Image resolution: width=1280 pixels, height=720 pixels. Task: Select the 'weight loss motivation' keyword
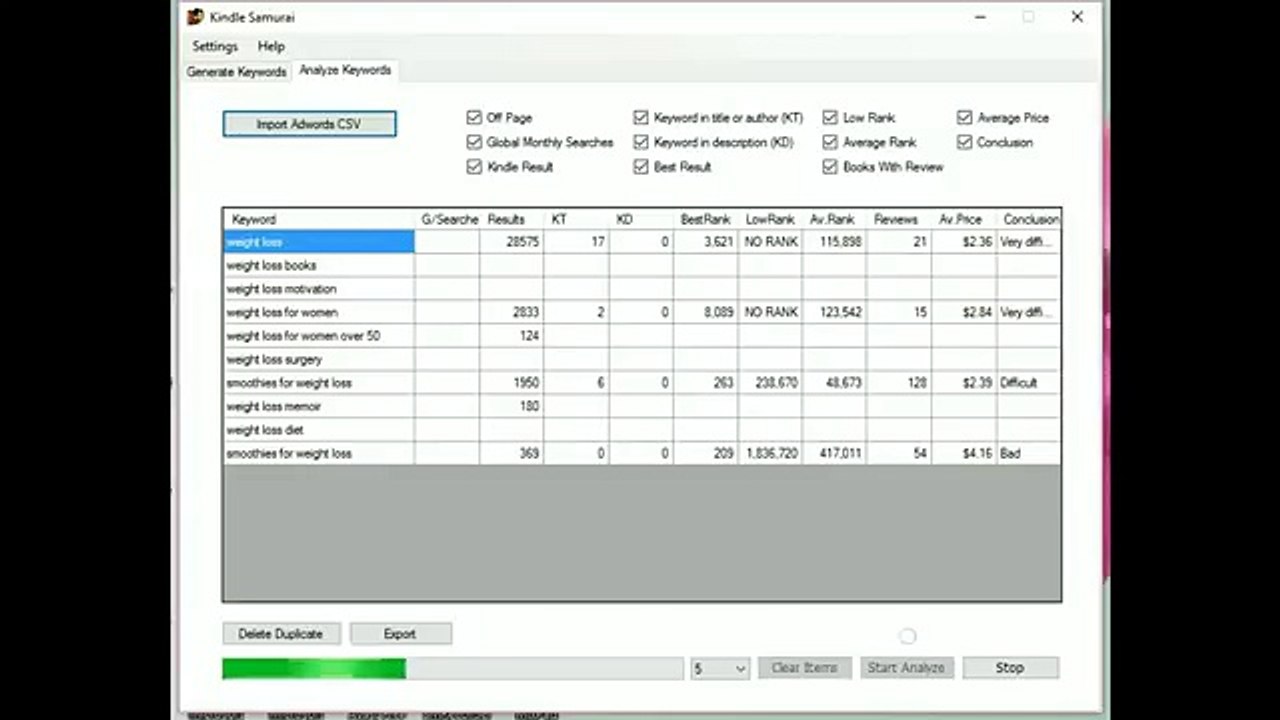click(319, 289)
